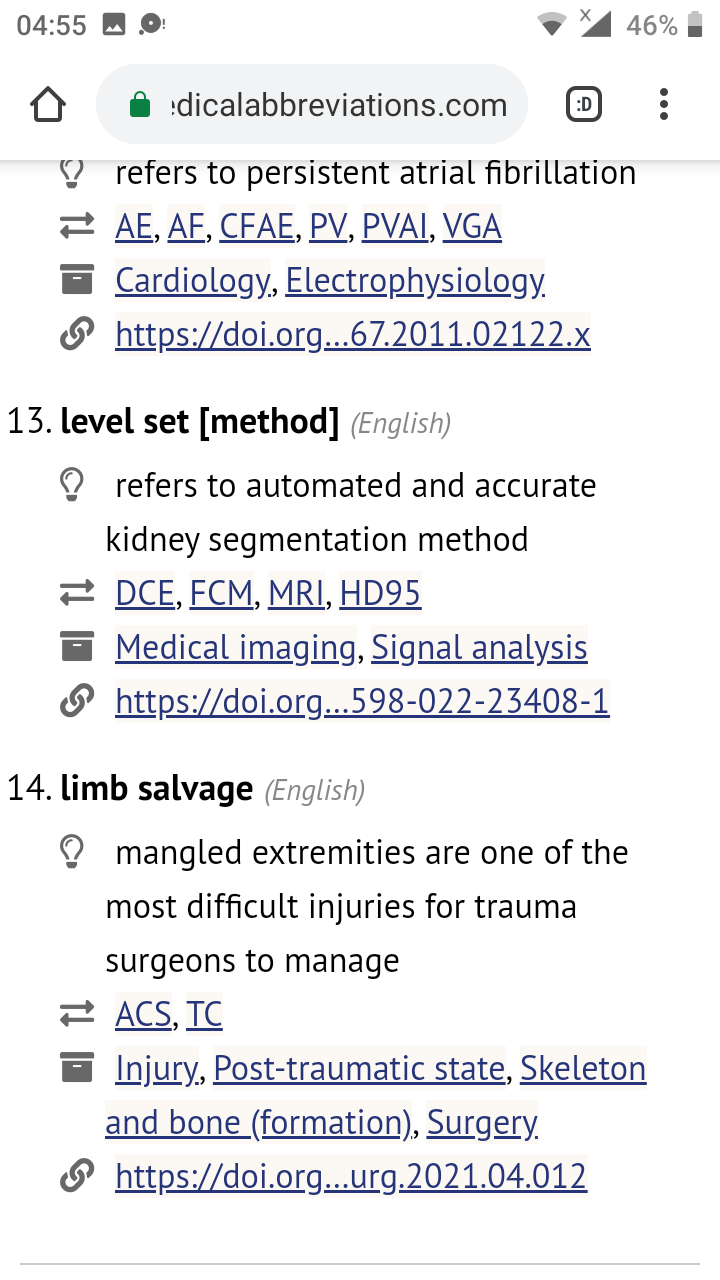Tap the URL address bar

point(312,105)
